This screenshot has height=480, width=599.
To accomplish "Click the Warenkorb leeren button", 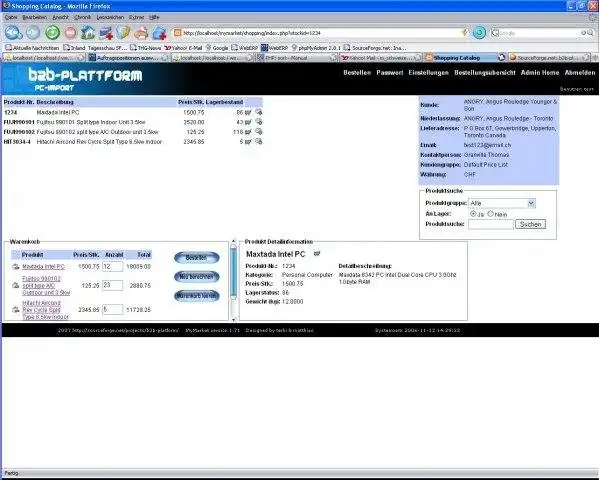I will point(197,296).
